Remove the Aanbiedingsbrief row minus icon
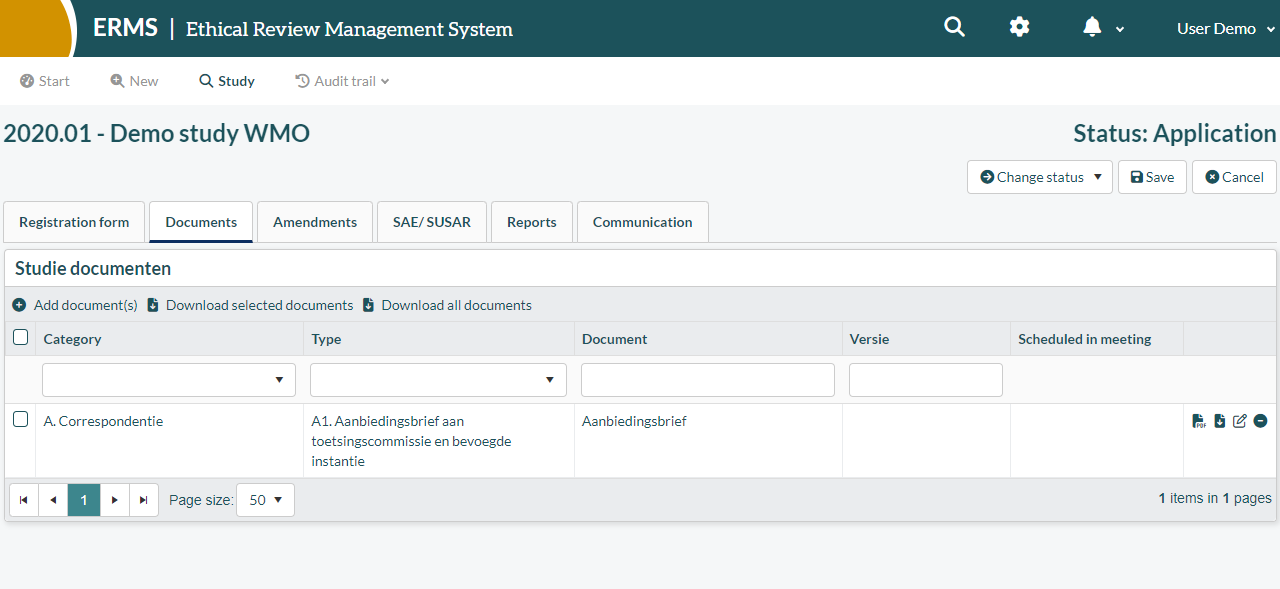The width and height of the screenshot is (1280, 589). point(1260,421)
